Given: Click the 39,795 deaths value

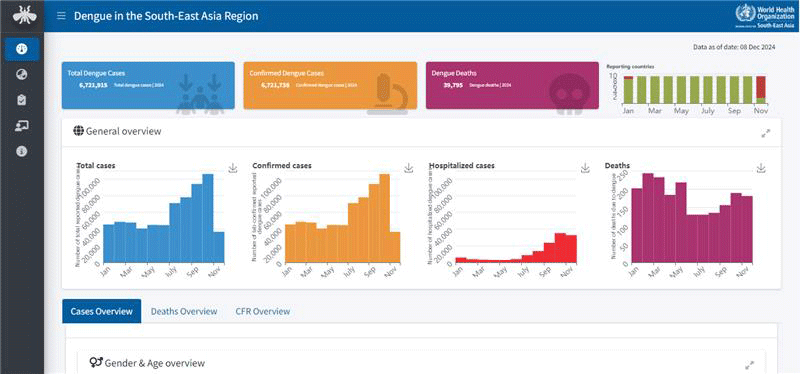Looking at the screenshot, I should (x=453, y=85).
